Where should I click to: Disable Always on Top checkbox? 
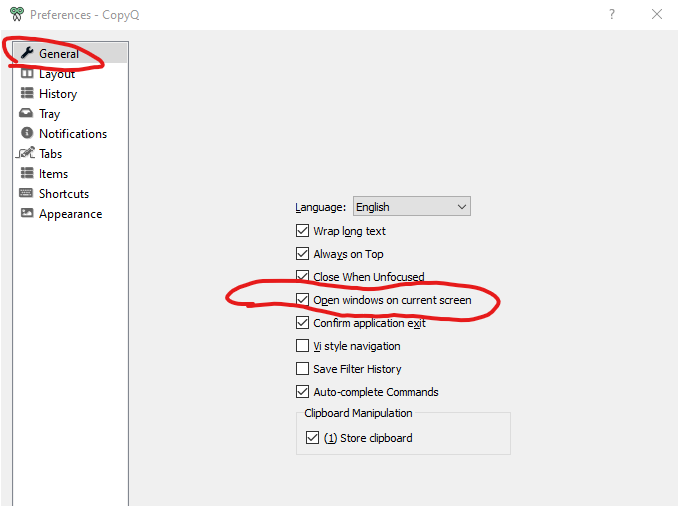pos(302,253)
